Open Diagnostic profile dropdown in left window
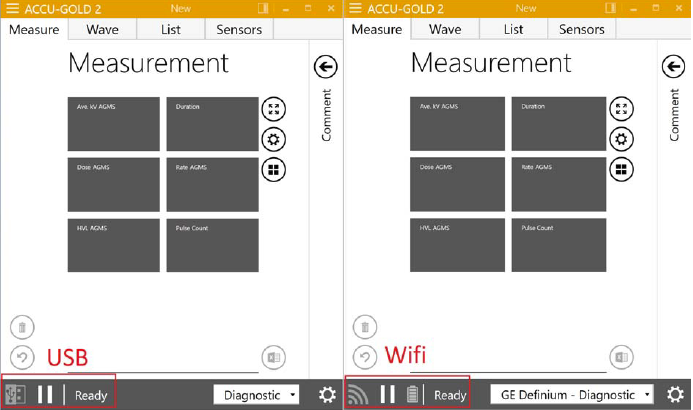The height and width of the screenshot is (410, 693). point(256,395)
